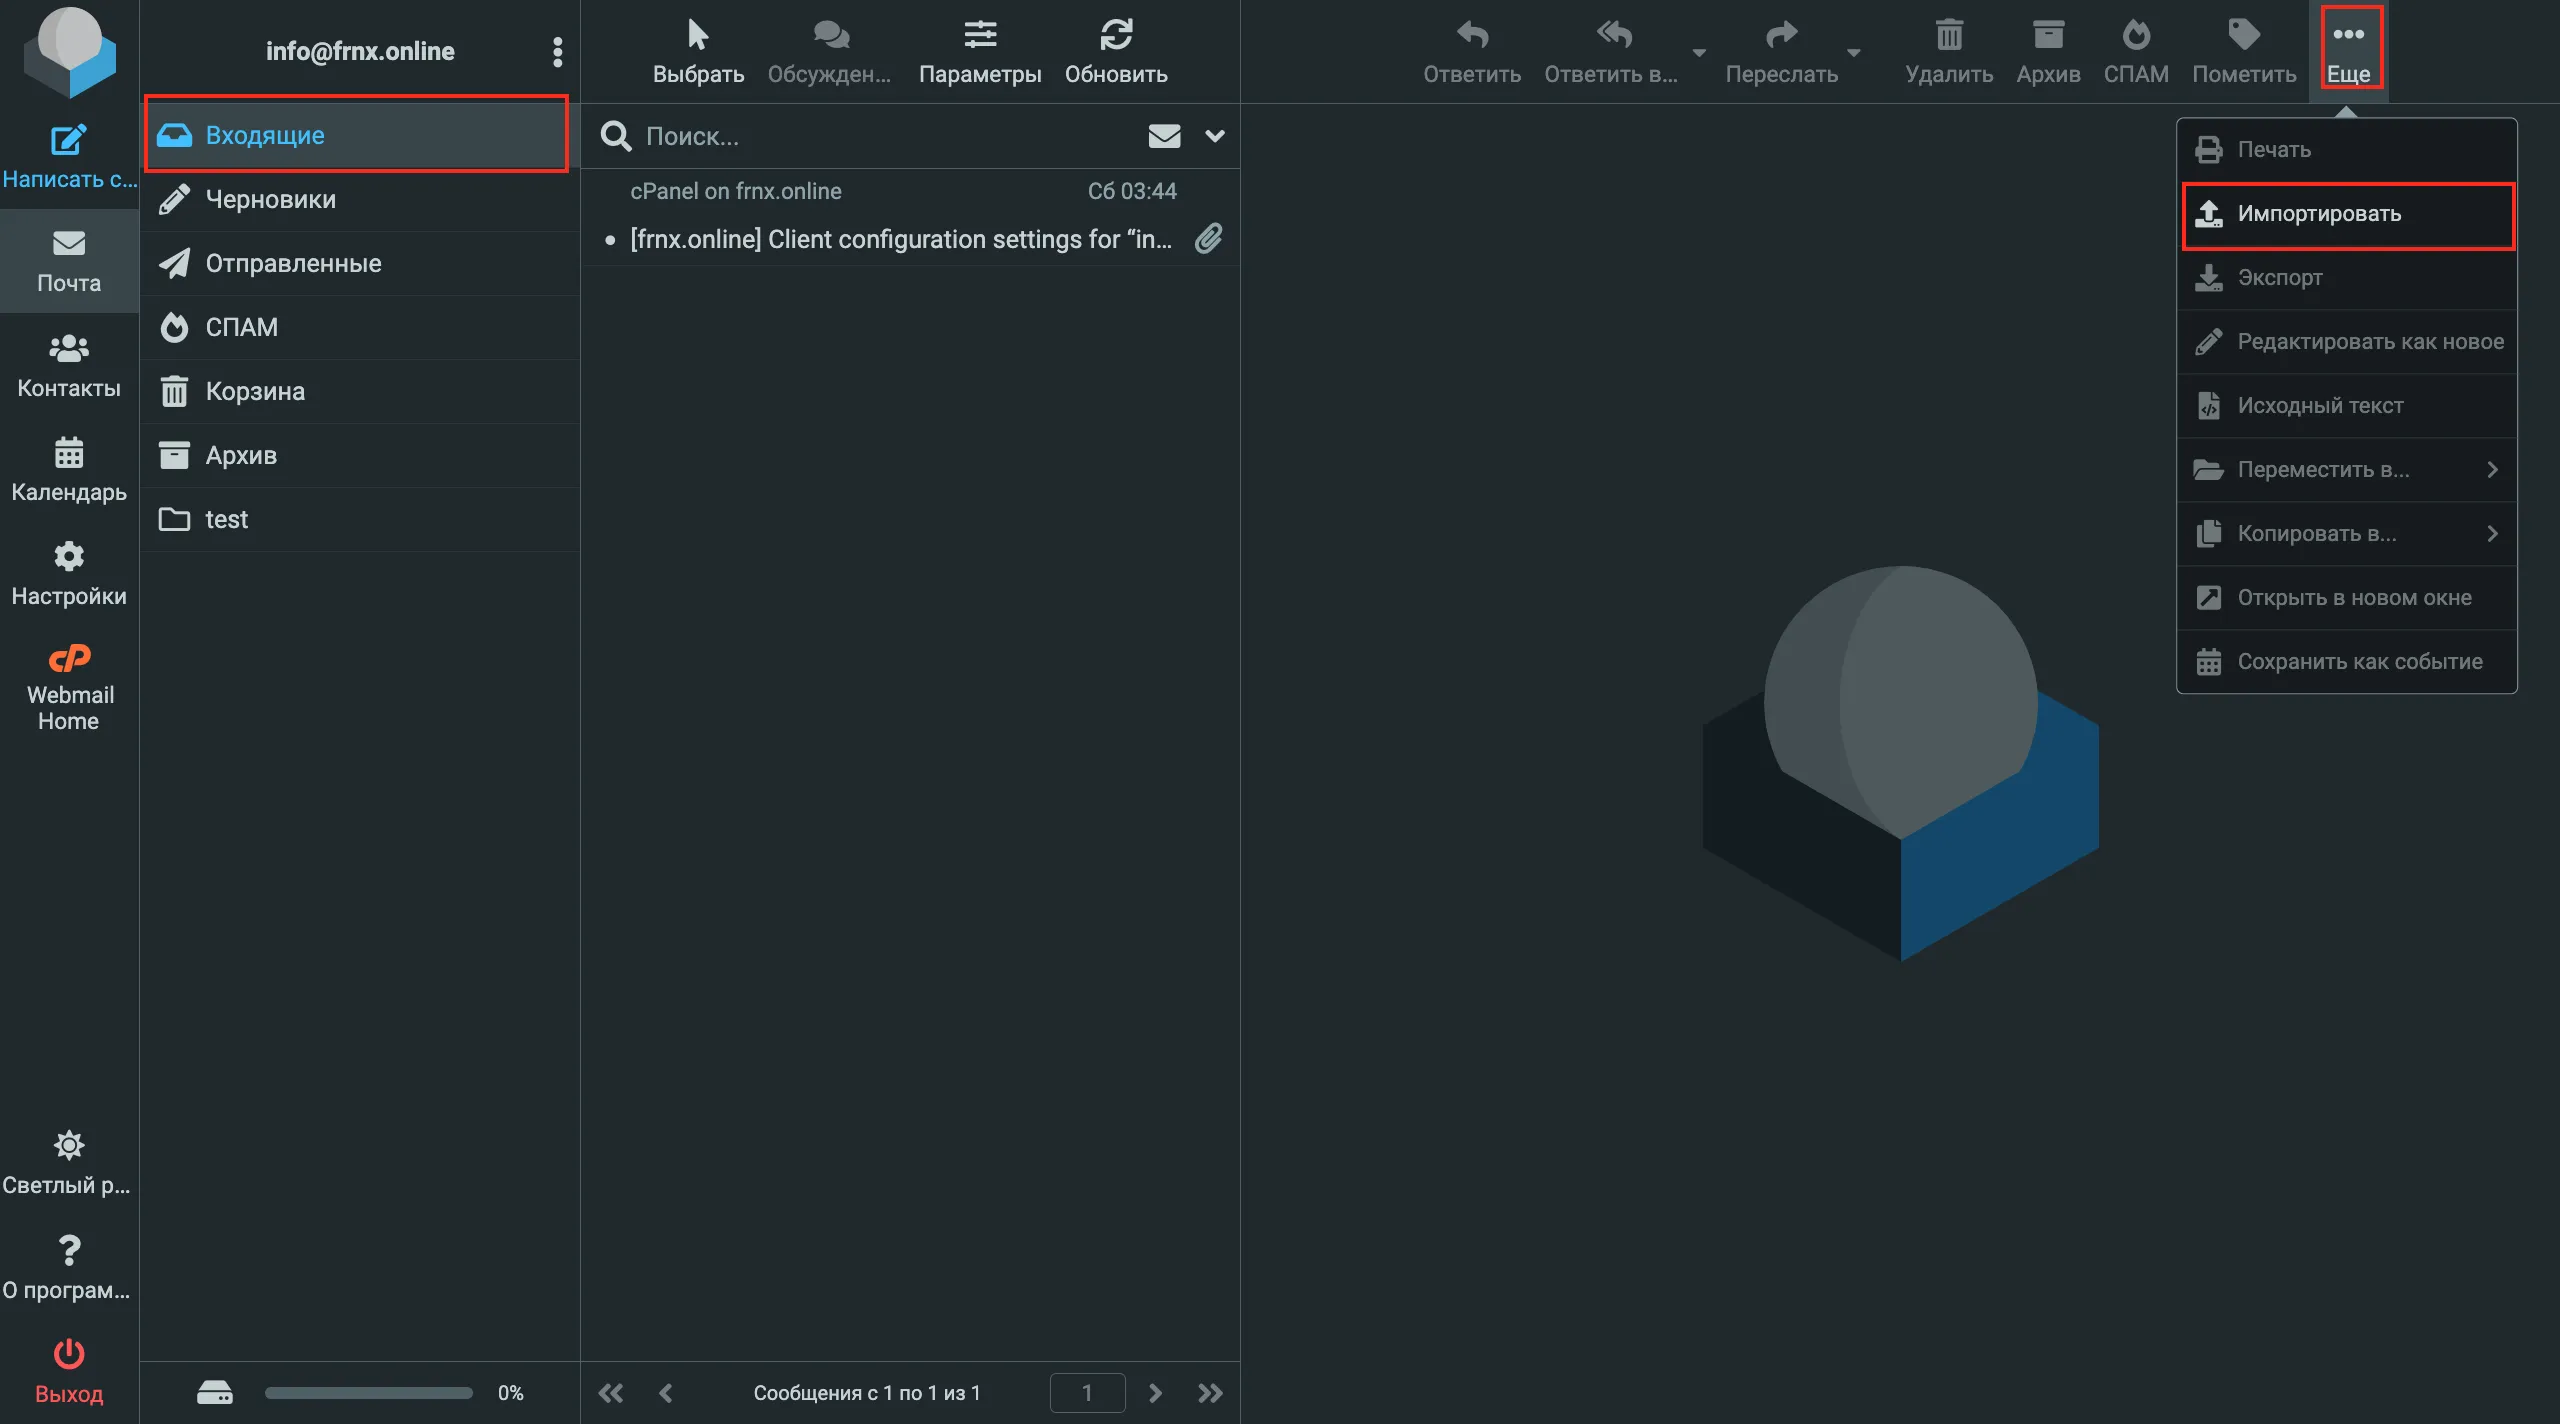Open the Mail (Почта) section

tap(69, 261)
